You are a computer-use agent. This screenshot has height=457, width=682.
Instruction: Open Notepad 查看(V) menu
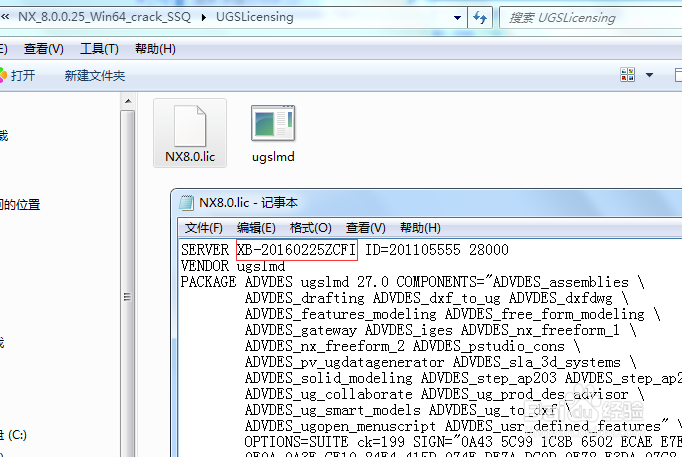coord(365,228)
